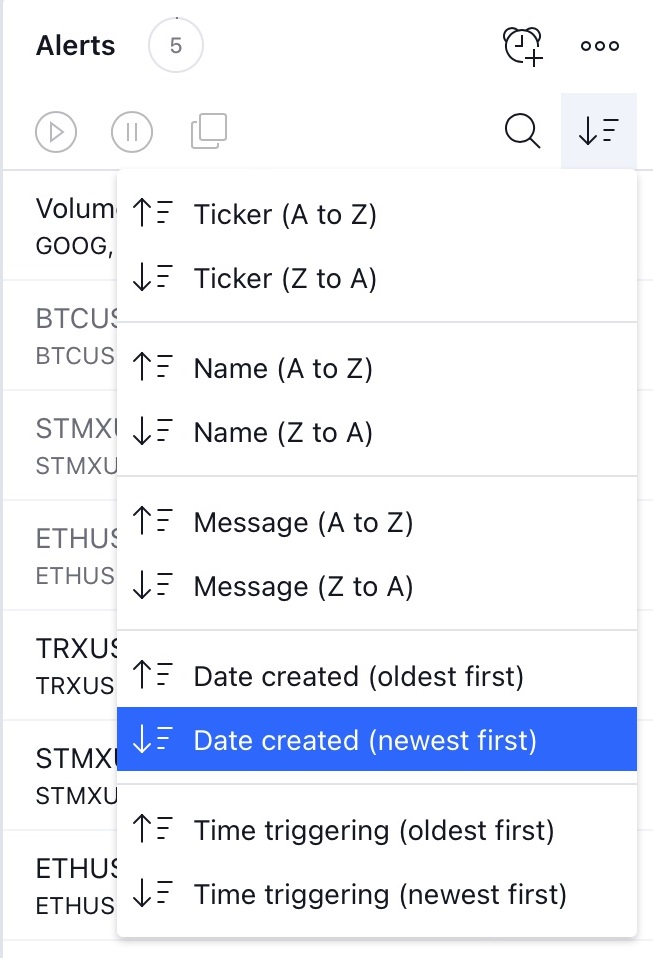Select Time triggering (oldest first)
This screenshot has height=958, width=653.
(377, 830)
